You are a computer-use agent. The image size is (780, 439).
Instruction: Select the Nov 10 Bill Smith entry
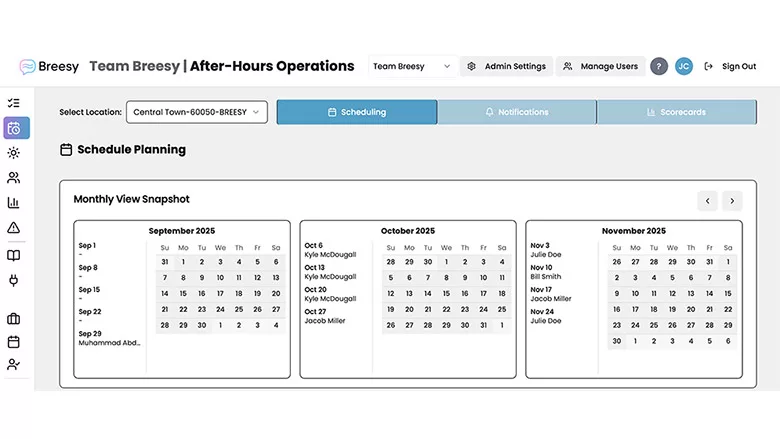click(x=546, y=272)
